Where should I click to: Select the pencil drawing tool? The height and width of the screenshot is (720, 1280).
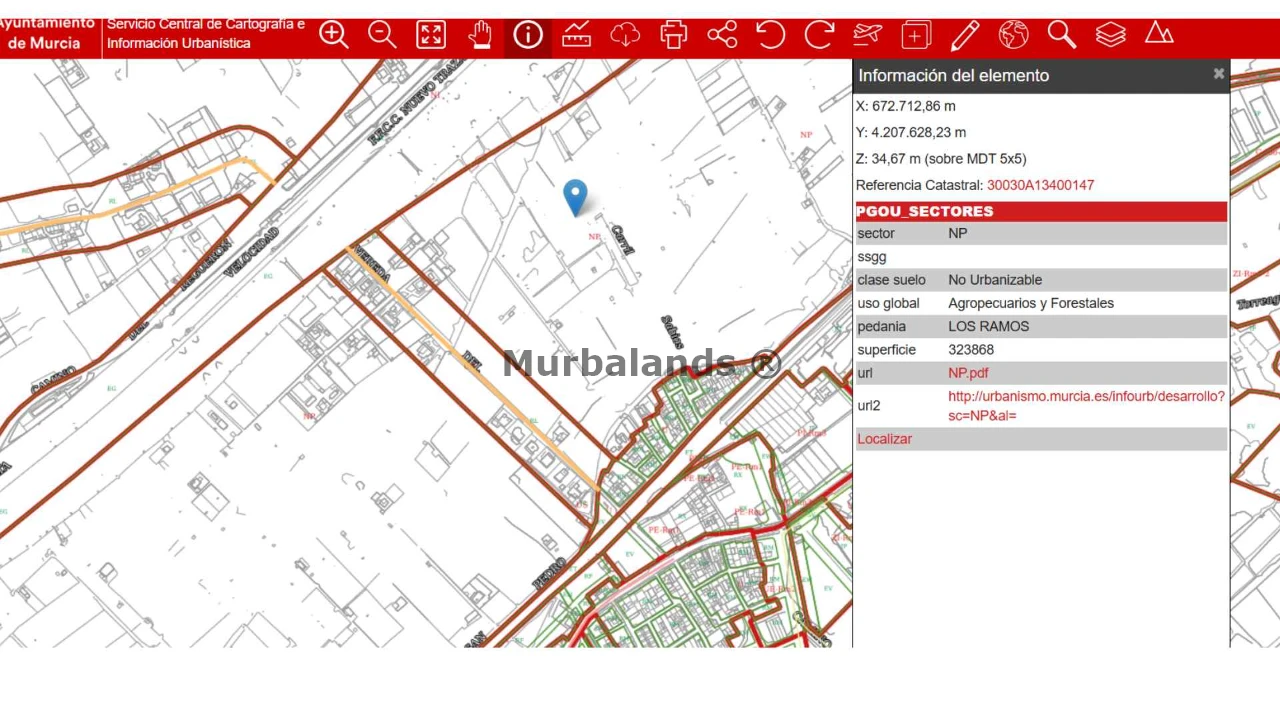pyautogui.click(x=965, y=35)
